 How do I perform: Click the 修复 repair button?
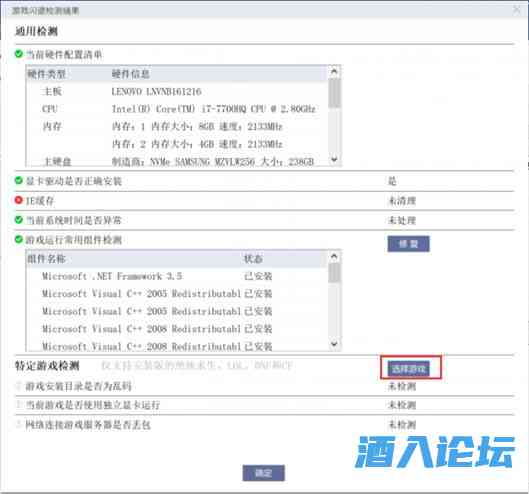[x=409, y=244]
